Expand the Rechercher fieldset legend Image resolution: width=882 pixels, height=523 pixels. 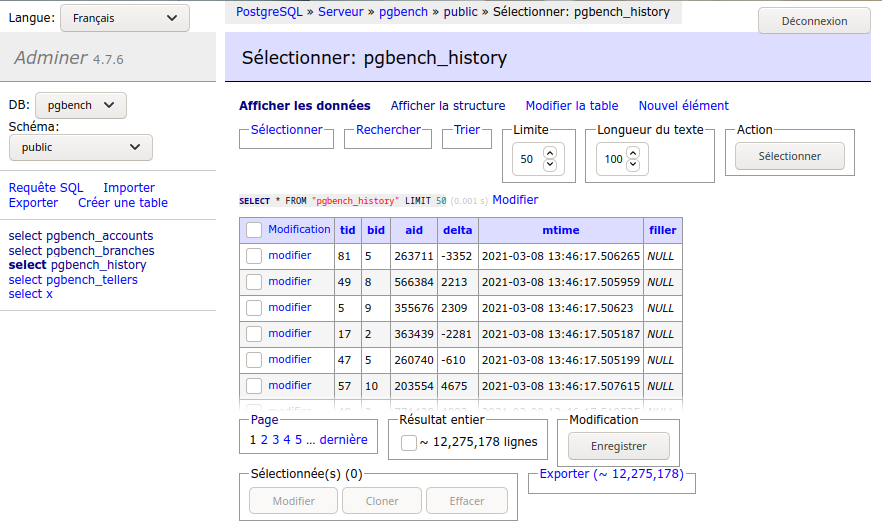point(388,130)
